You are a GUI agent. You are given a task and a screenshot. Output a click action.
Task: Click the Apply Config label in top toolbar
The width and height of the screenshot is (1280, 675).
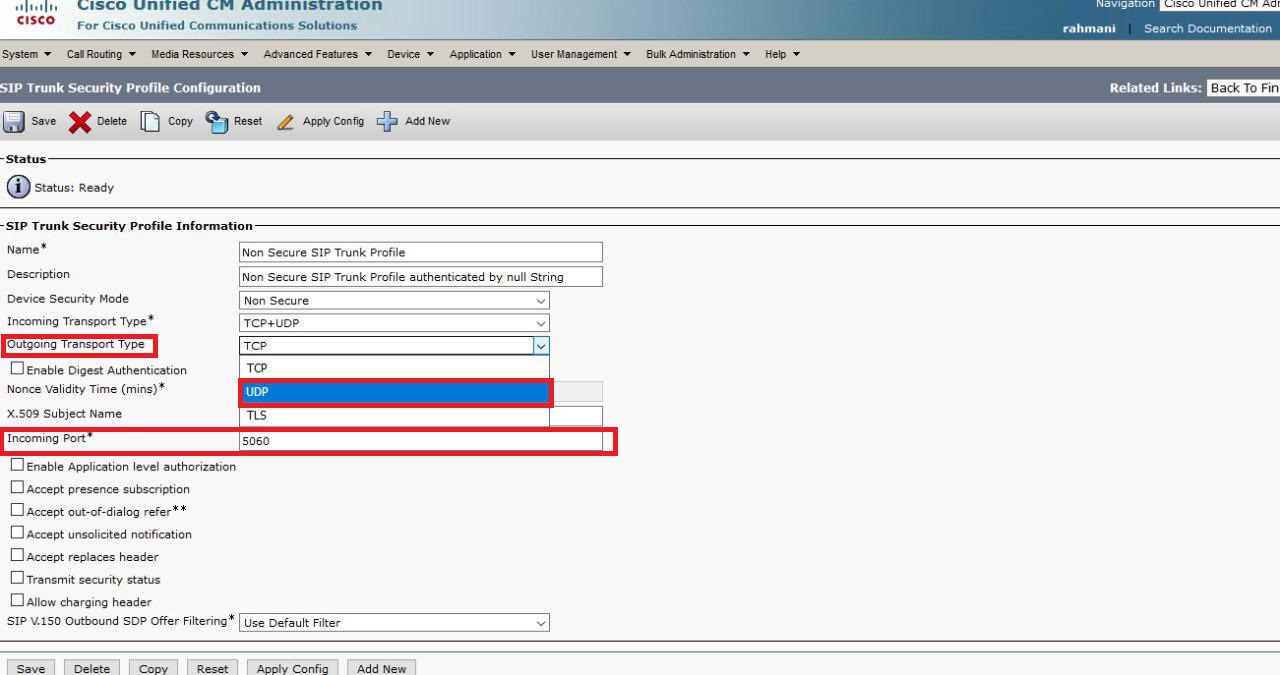[x=333, y=121]
